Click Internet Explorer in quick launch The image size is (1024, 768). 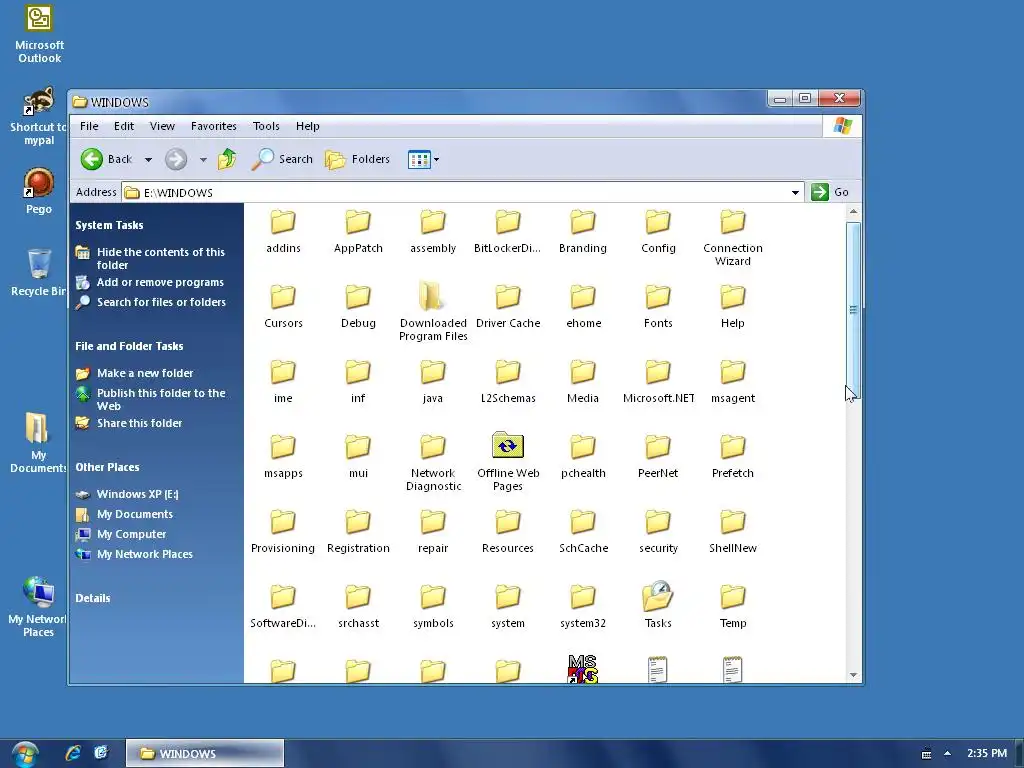[x=73, y=753]
